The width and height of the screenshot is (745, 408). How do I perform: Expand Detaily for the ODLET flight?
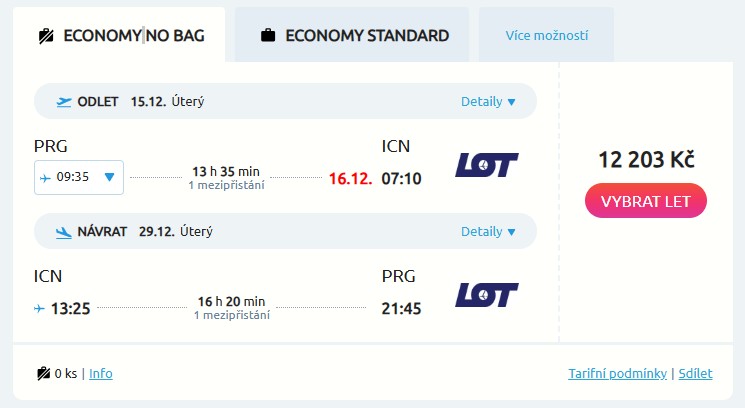tap(488, 101)
